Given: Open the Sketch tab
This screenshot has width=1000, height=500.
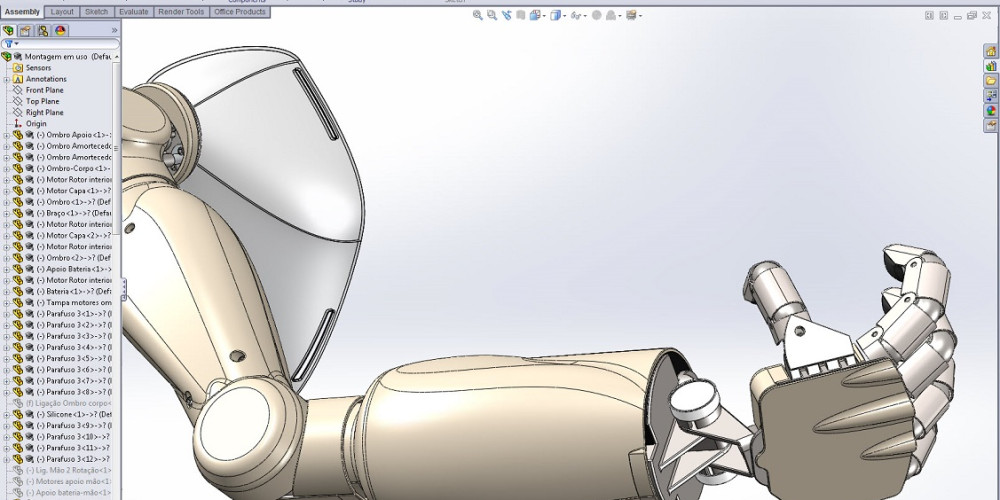Looking at the screenshot, I should click(96, 11).
